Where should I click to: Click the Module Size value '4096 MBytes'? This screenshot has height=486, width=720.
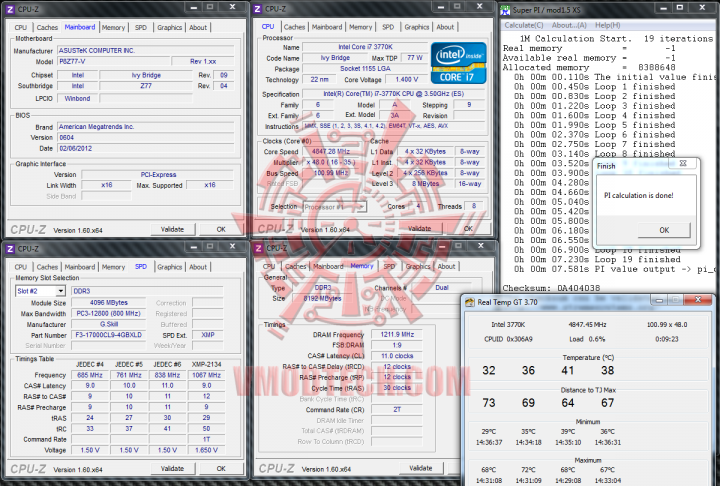tap(109, 303)
